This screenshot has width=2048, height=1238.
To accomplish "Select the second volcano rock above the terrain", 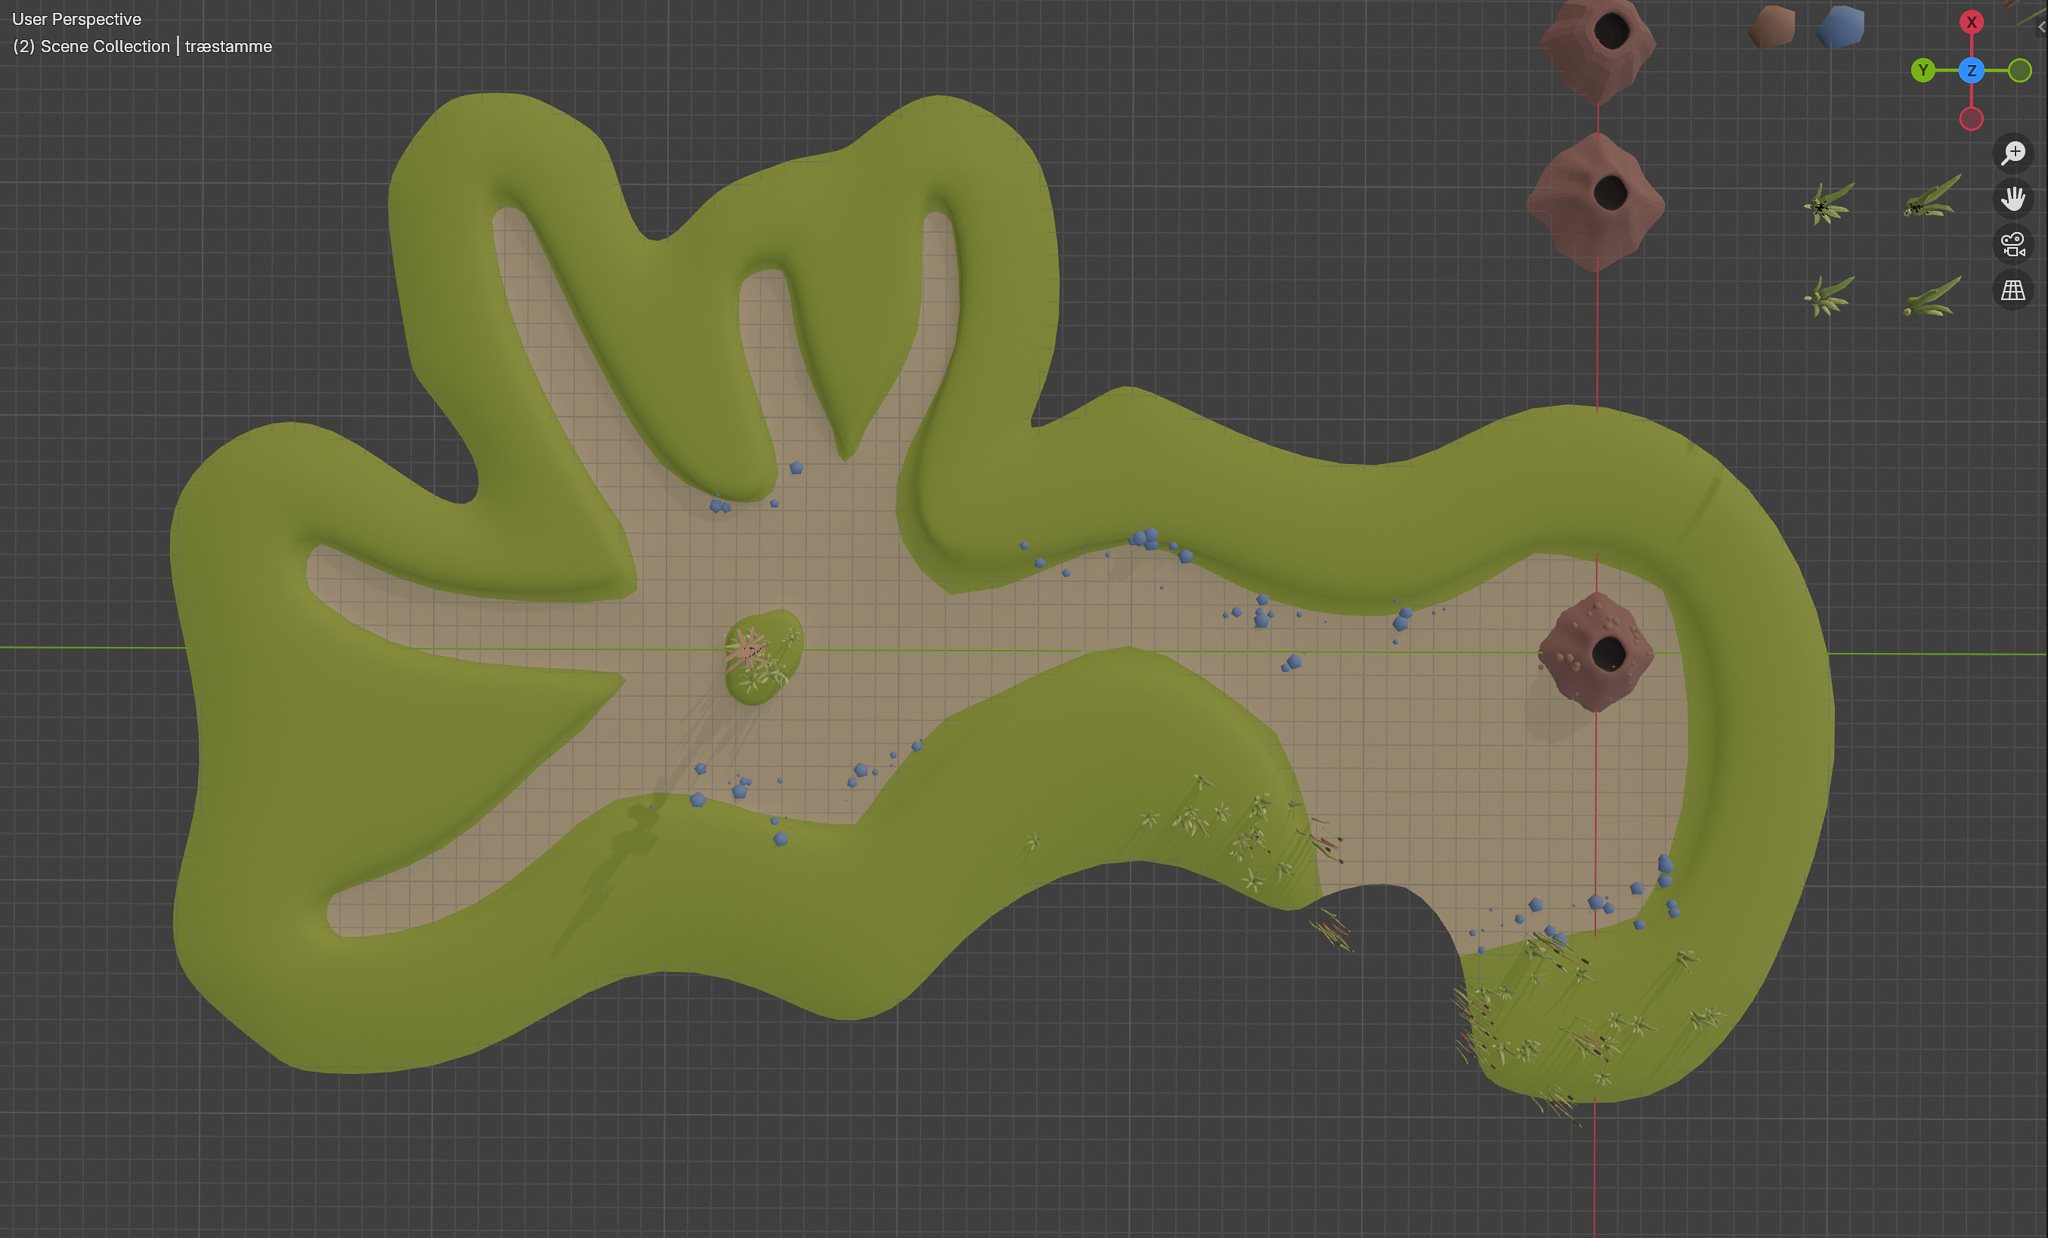I will point(1595,201).
